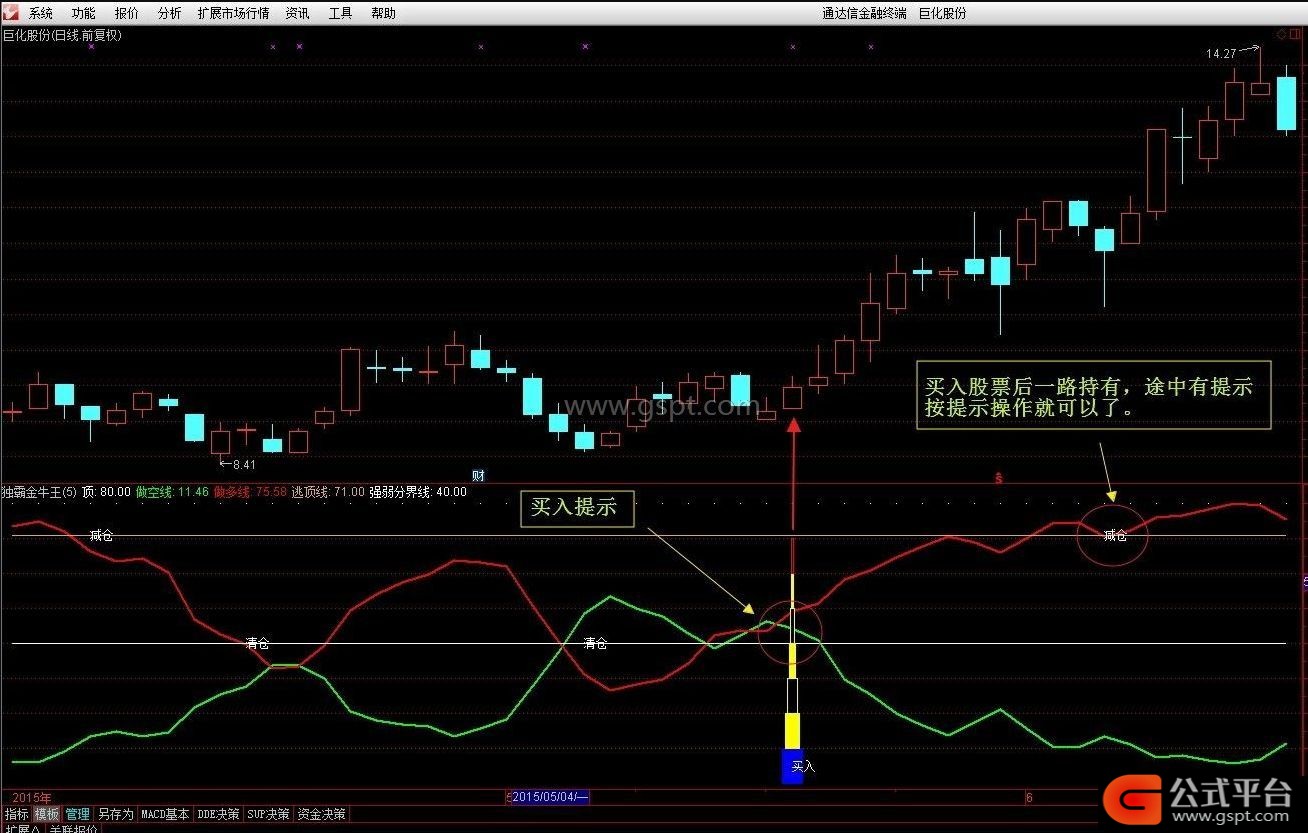Click the 8.41 low price label

[x=244, y=464]
